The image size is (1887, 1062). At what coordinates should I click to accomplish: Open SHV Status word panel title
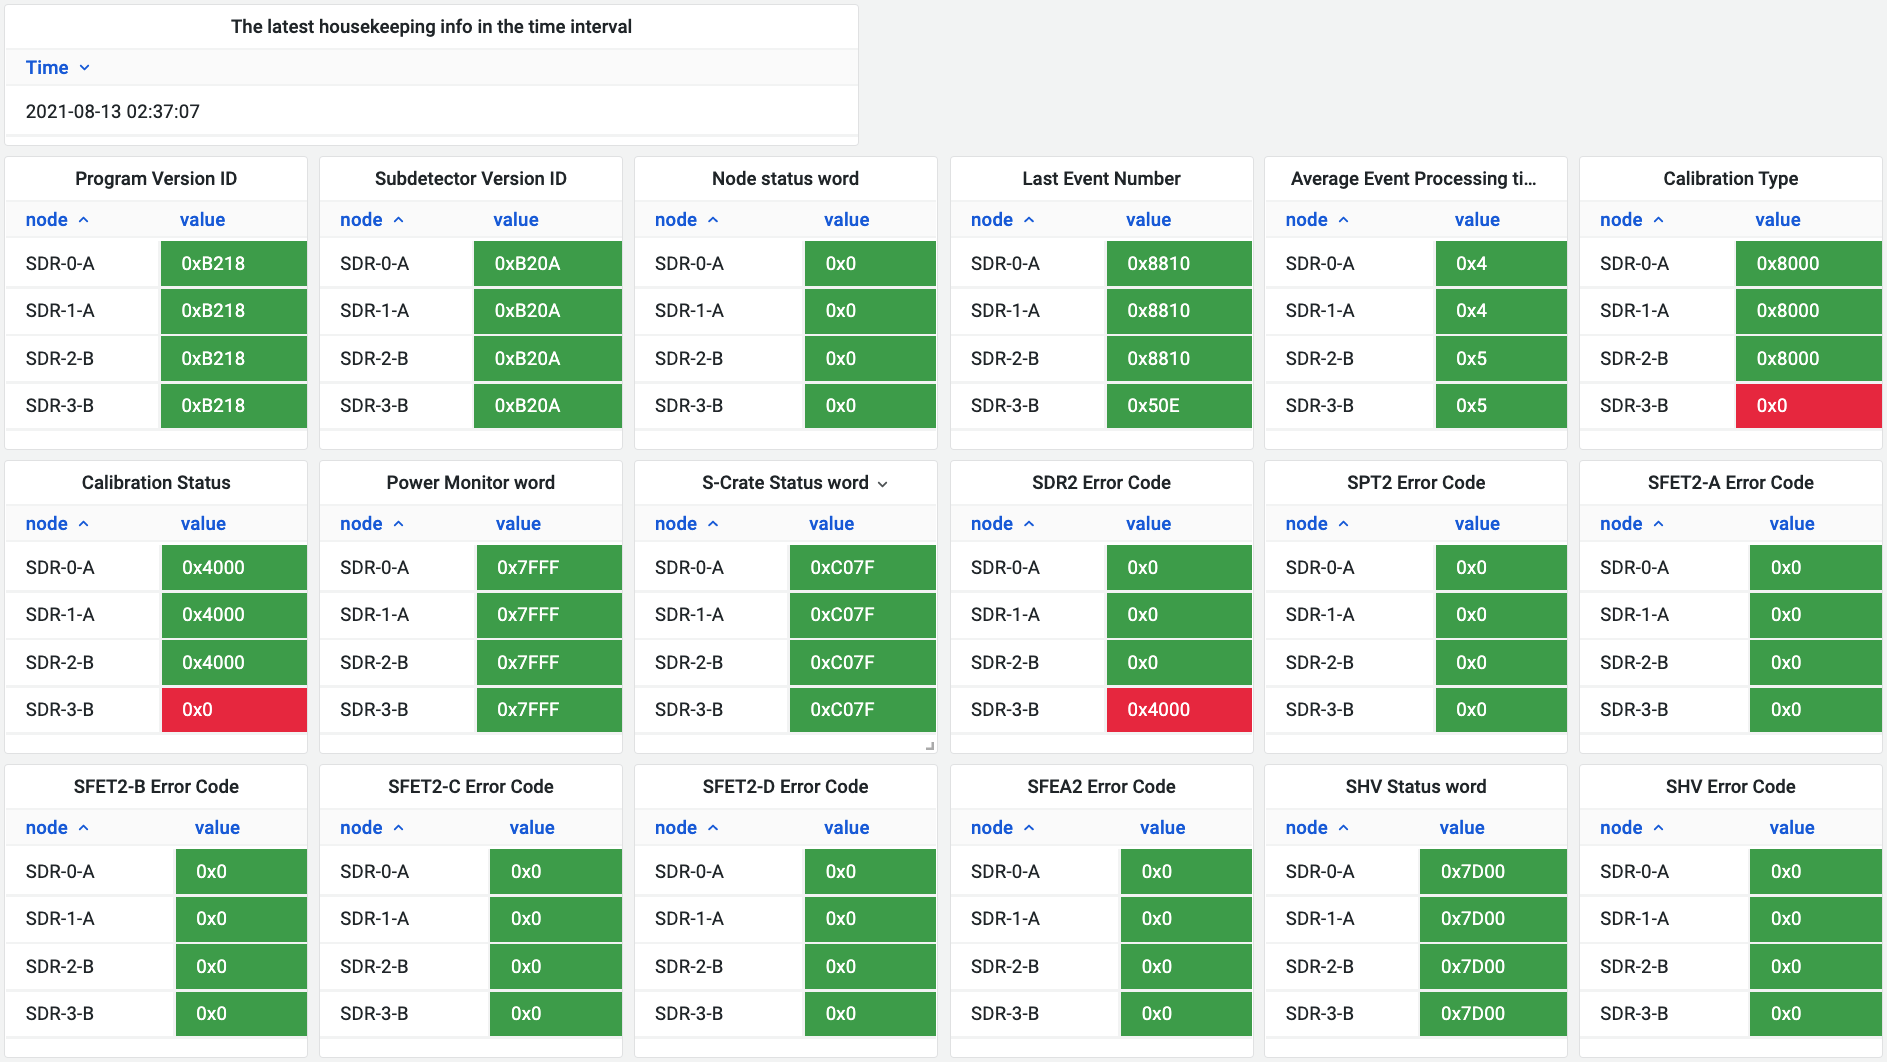[x=1416, y=787]
